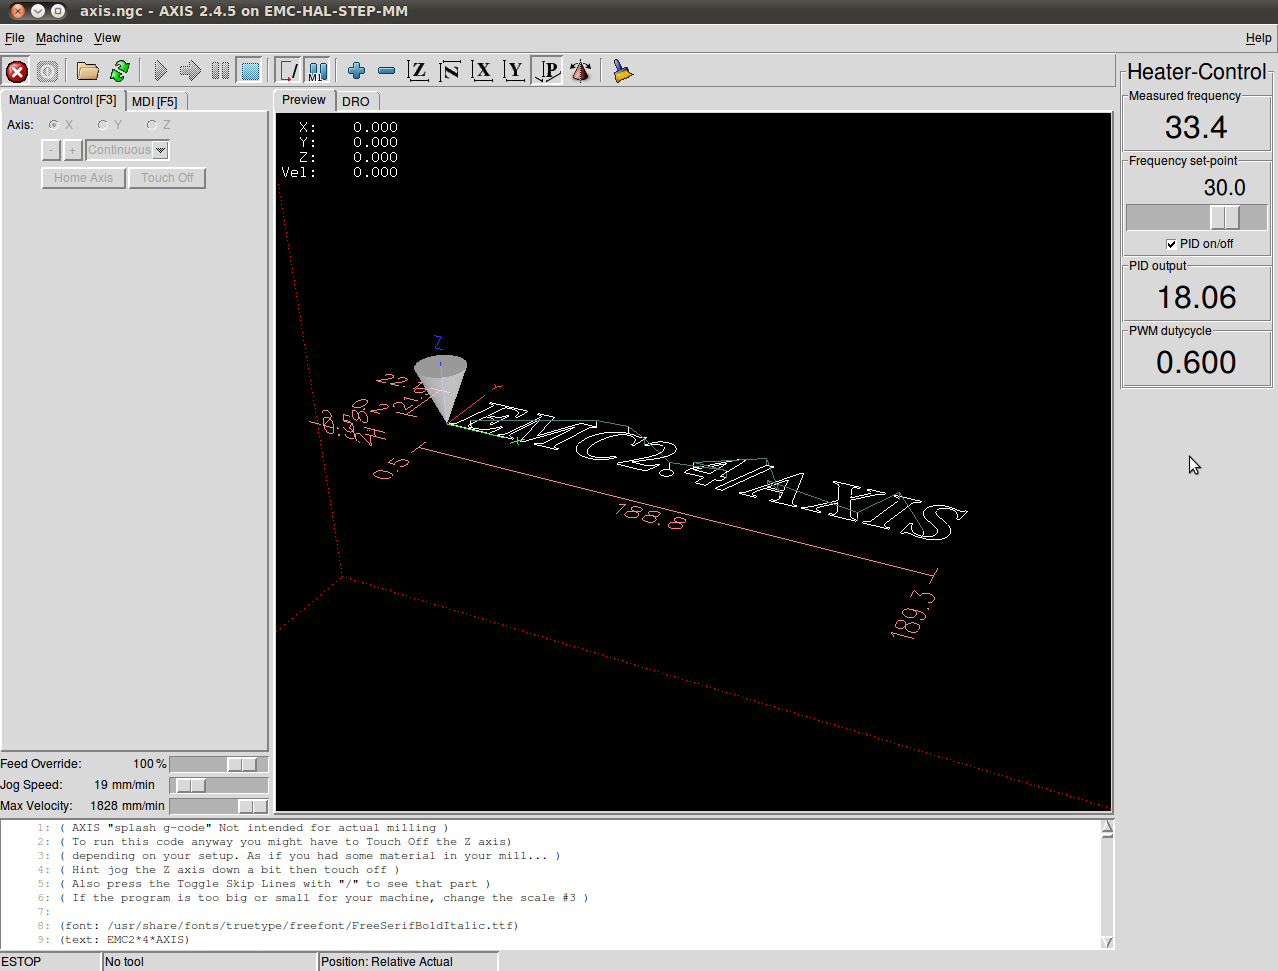This screenshot has height=971, width=1278.
Task: Switch to the X view
Action: tap(482, 71)
